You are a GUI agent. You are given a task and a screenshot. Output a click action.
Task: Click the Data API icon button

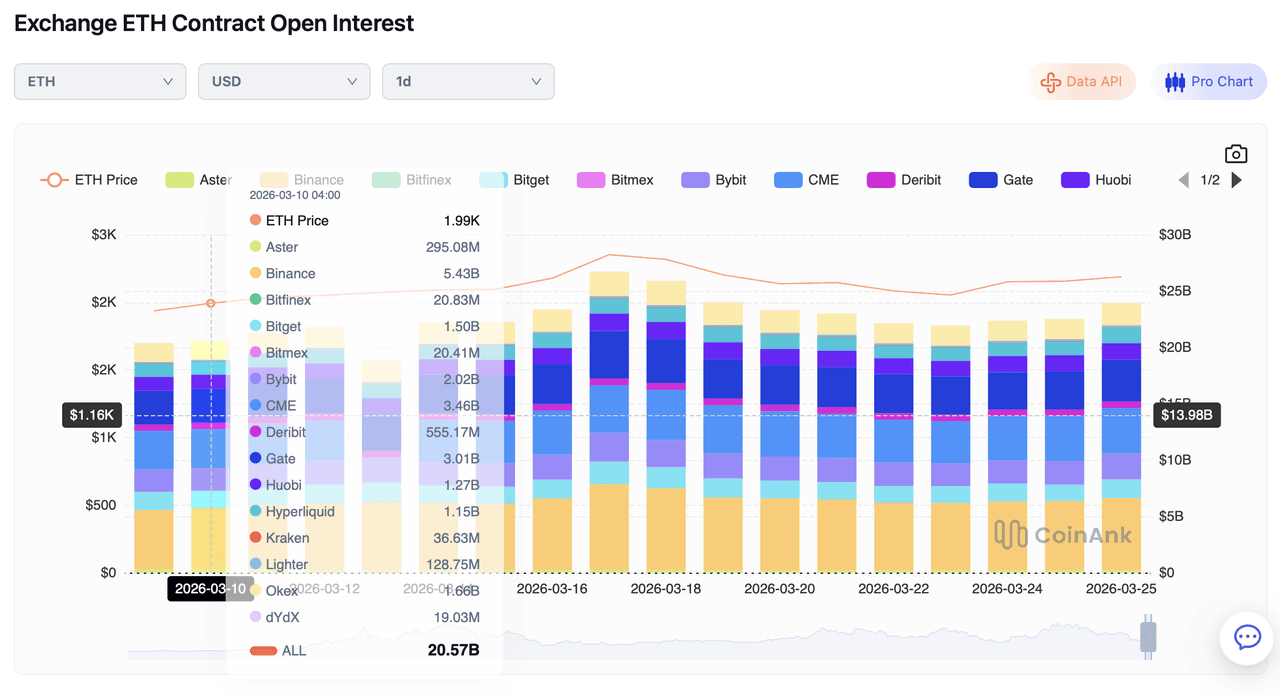tap(1082, 82)
